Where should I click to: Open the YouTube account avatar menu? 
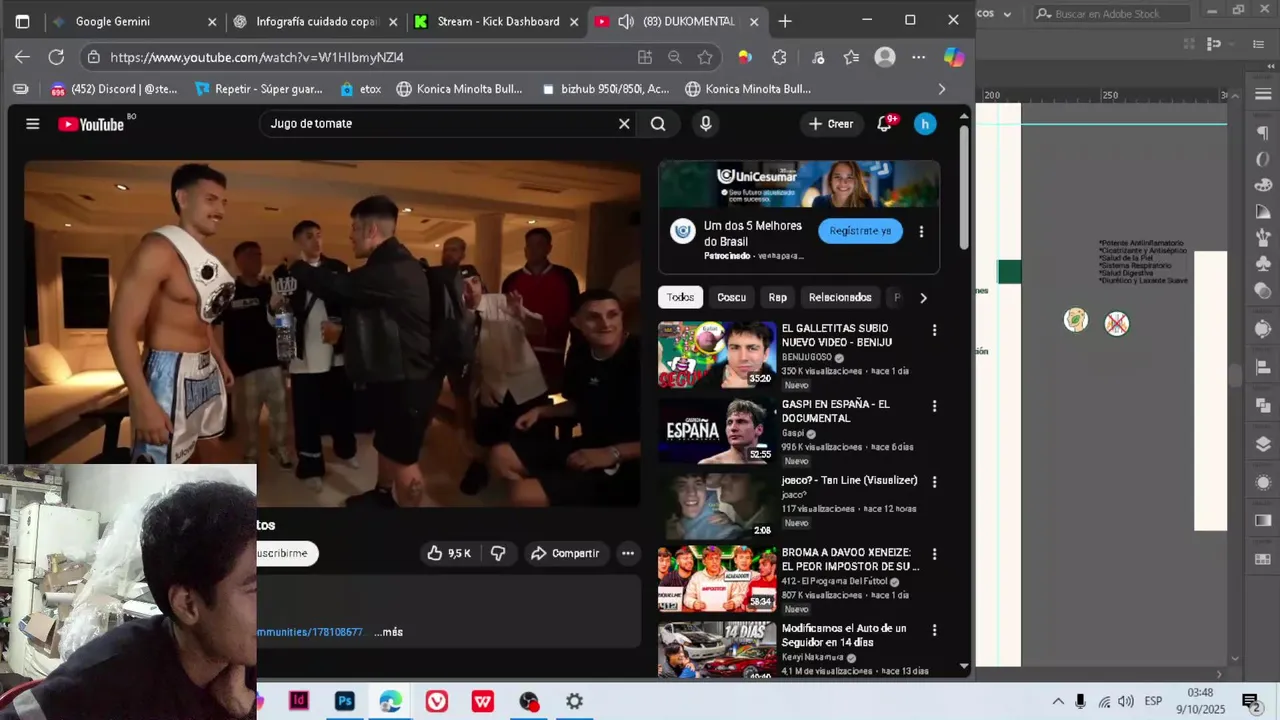[925, 124]
